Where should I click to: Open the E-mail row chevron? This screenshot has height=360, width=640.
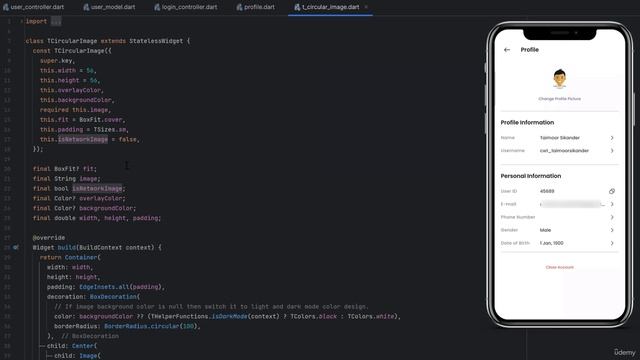click(612, 204)
